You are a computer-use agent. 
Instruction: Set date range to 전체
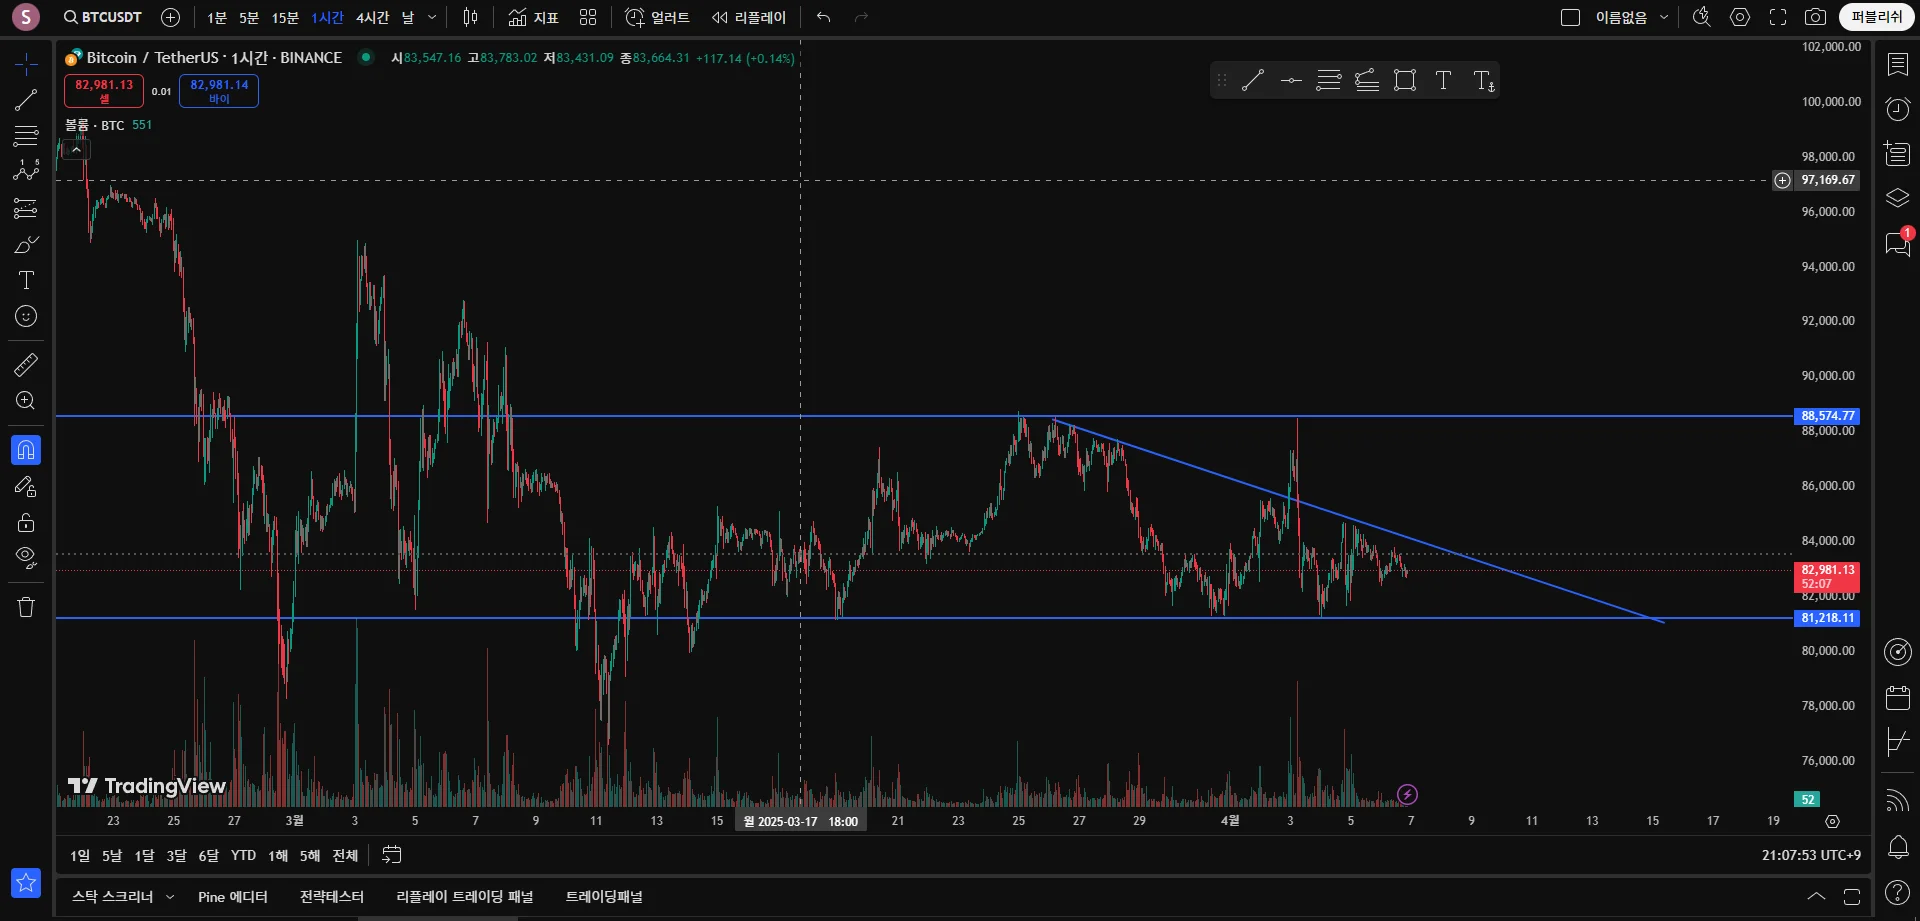click(x=345, y=855)
